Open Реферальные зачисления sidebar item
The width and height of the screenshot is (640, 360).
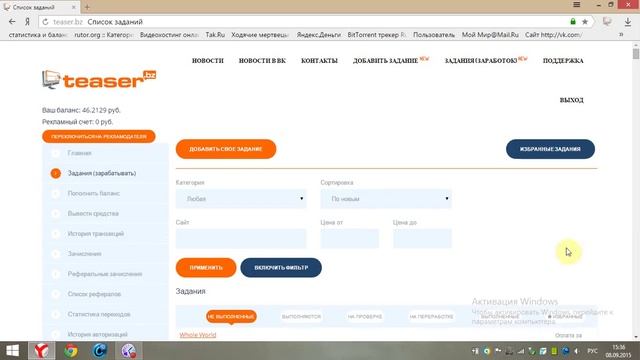point(105,274)
